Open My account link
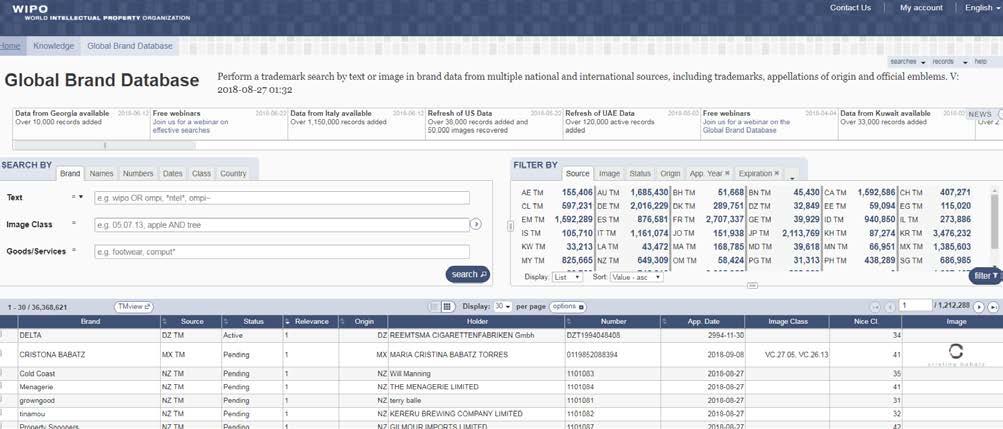The image size is (1003, 429). click(921, 8)
